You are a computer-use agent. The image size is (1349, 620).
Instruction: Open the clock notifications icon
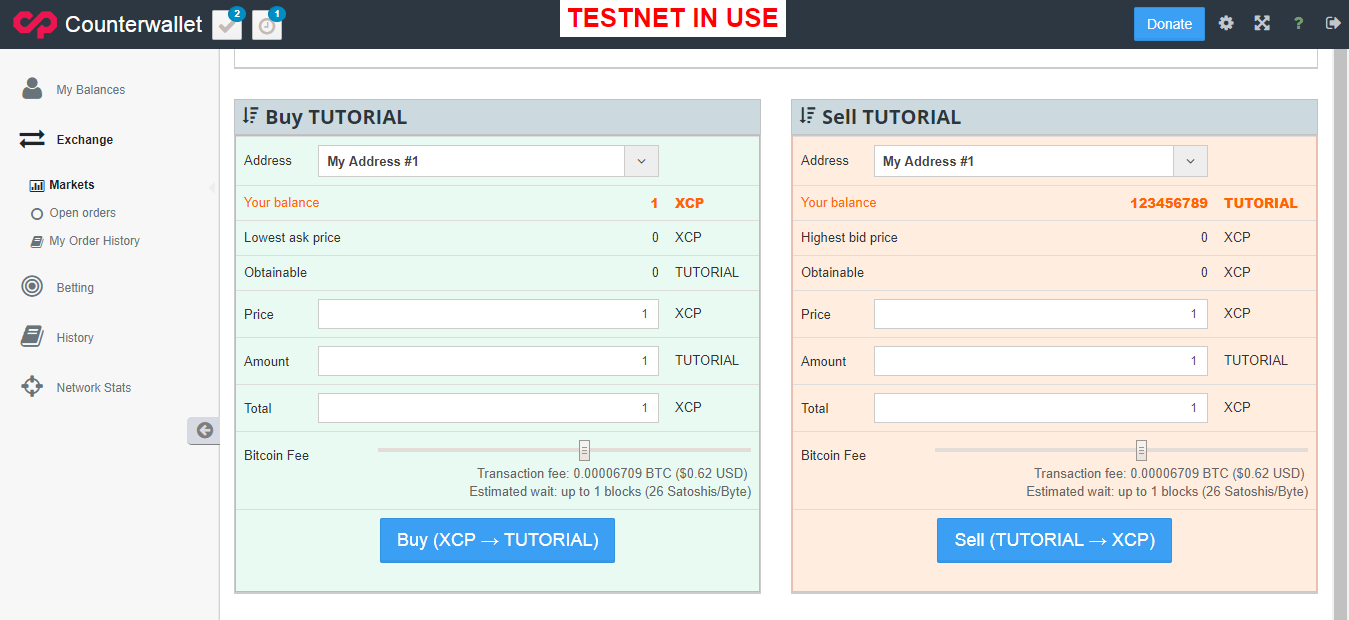[267, 25]
